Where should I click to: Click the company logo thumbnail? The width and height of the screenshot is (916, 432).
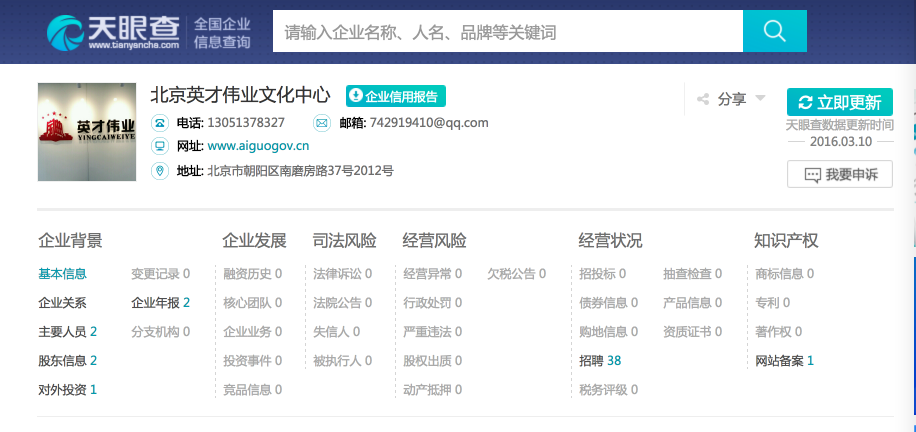[86, 132]
